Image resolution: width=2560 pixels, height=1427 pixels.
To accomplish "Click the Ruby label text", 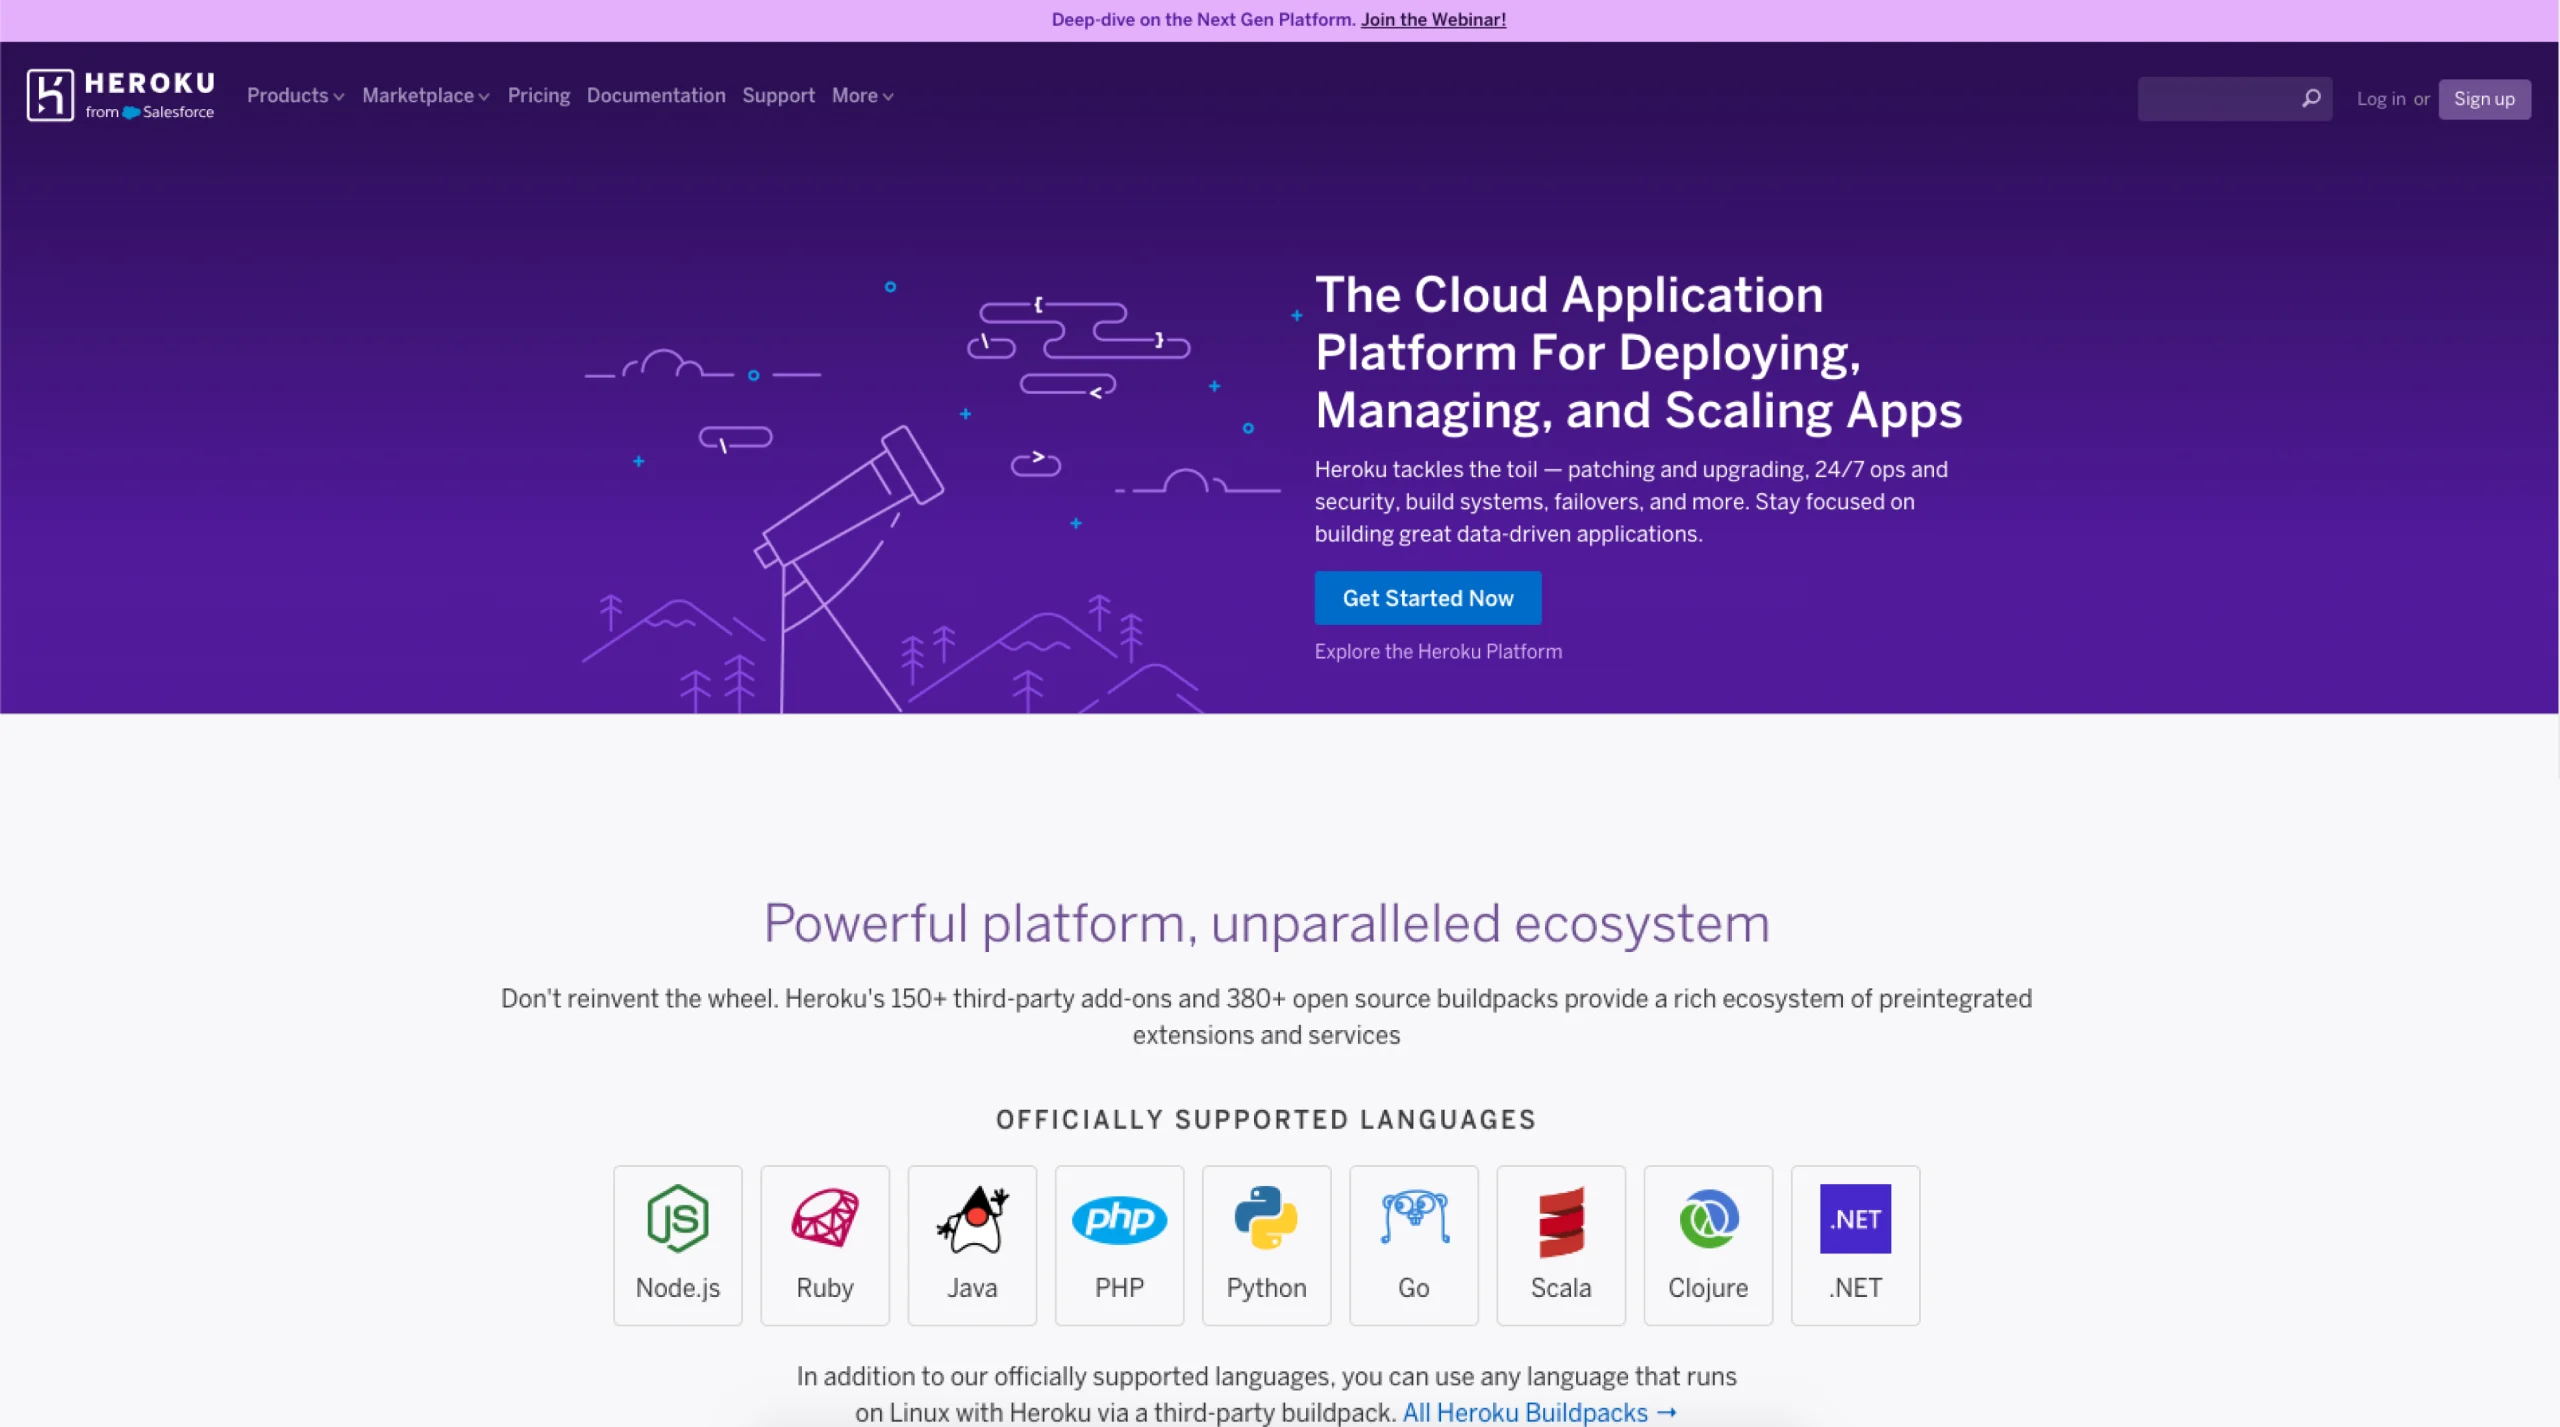I will tap(825, 1288).
